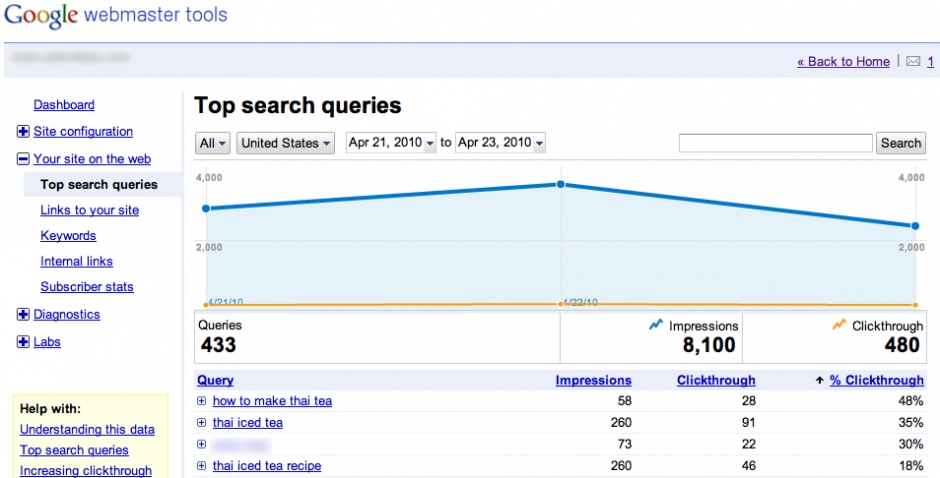The width and height of the screenshot is (940, 478).
Task: Open the Labs link
Action: (x=47, y=342)
